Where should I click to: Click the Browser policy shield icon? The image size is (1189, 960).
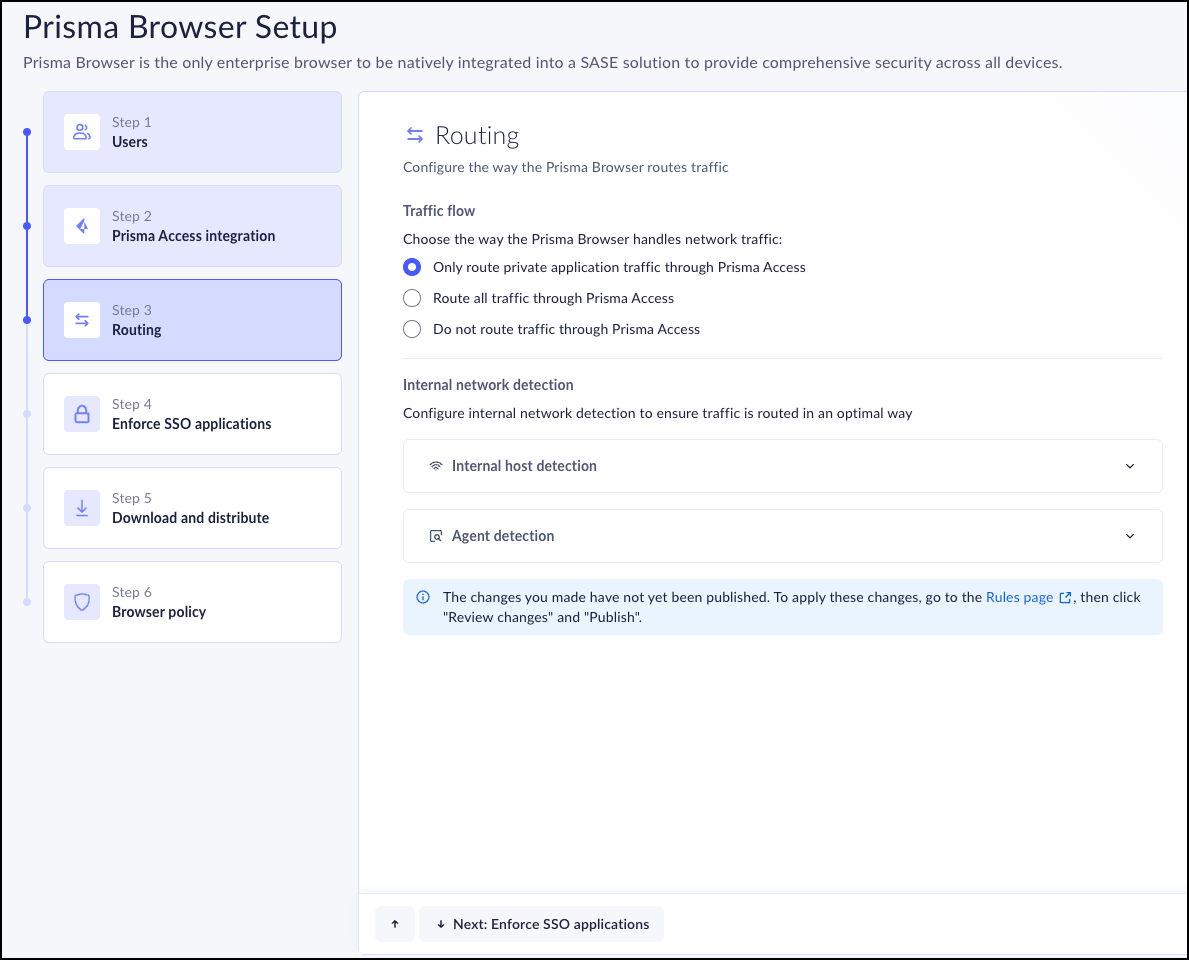(x=82, y=602)
